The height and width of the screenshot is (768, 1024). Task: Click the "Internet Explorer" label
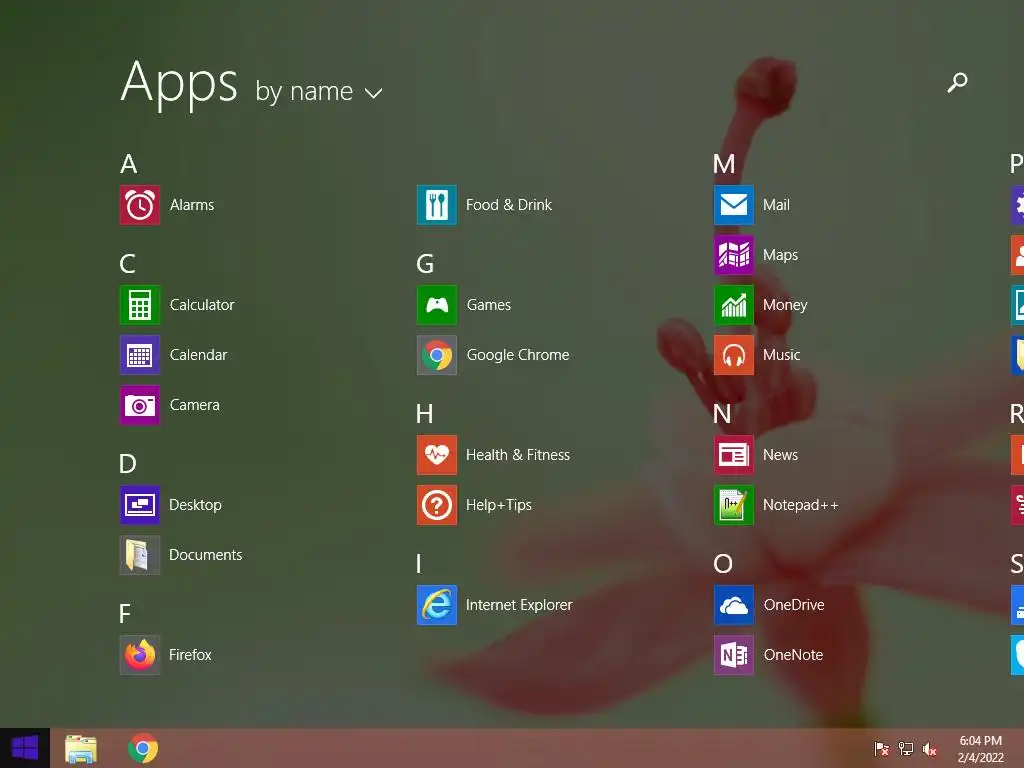coord(519,605)
